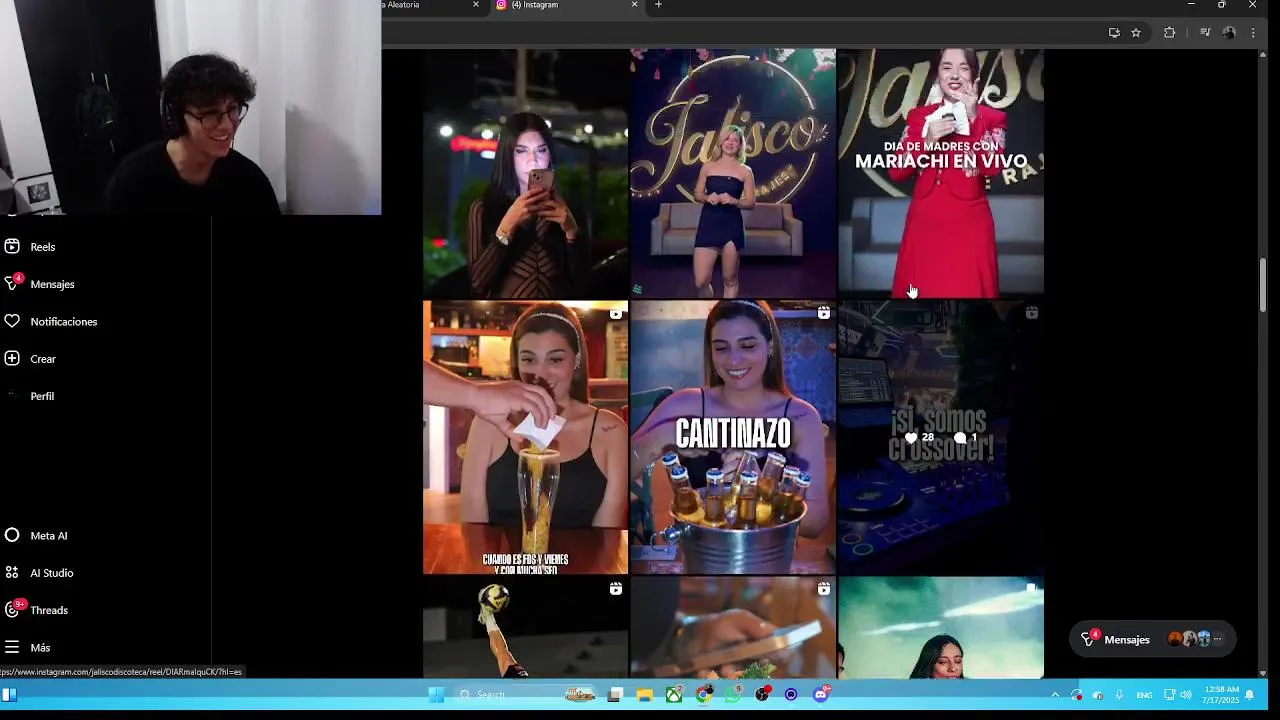1280x720 pixels.
Task: Open the Jalisco blonde presenter post
Action: 733,173
